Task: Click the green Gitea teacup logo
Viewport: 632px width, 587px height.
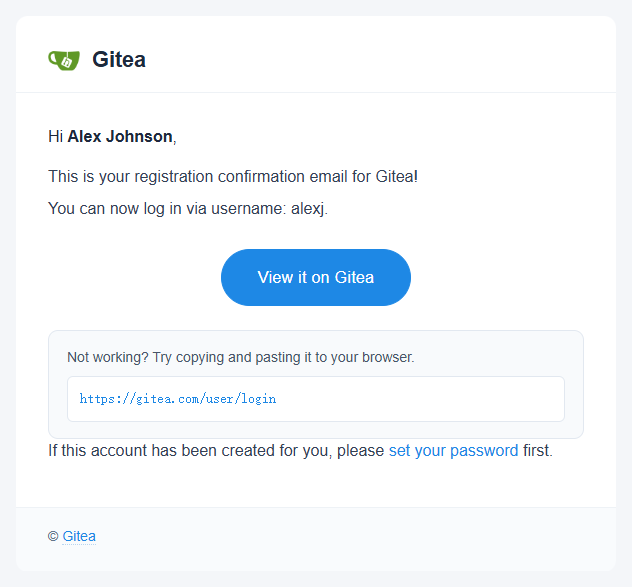Action: pos(64,60)
